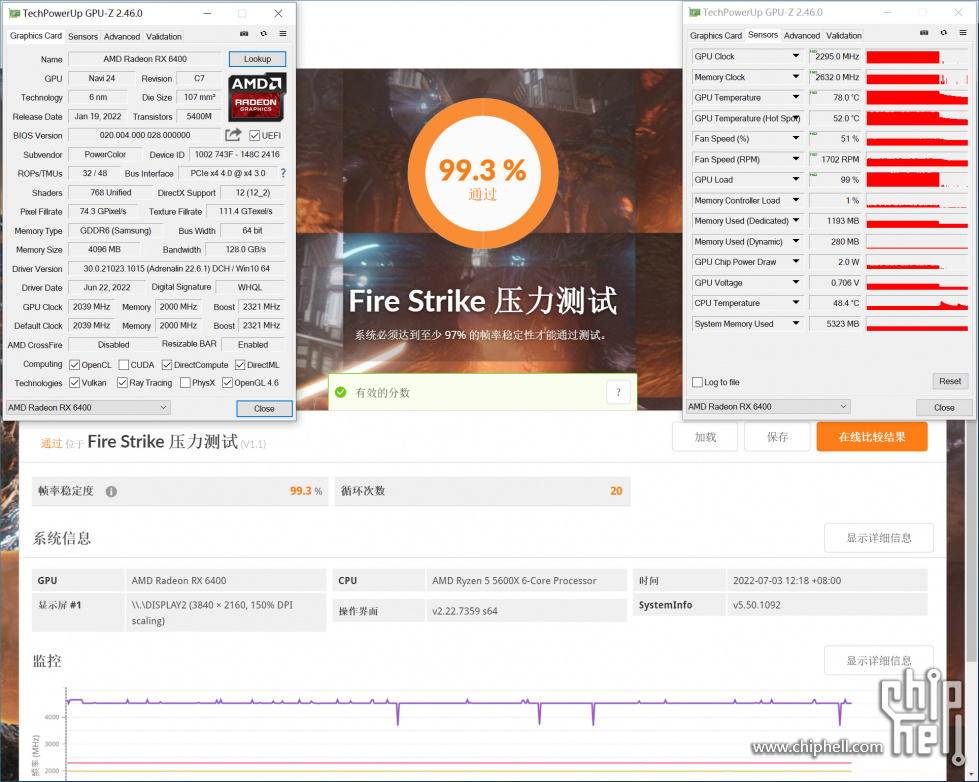Click the 1702 RPM fan speed value
The height and width of the screenshot is (782, 979).
(x=835, y=159)
